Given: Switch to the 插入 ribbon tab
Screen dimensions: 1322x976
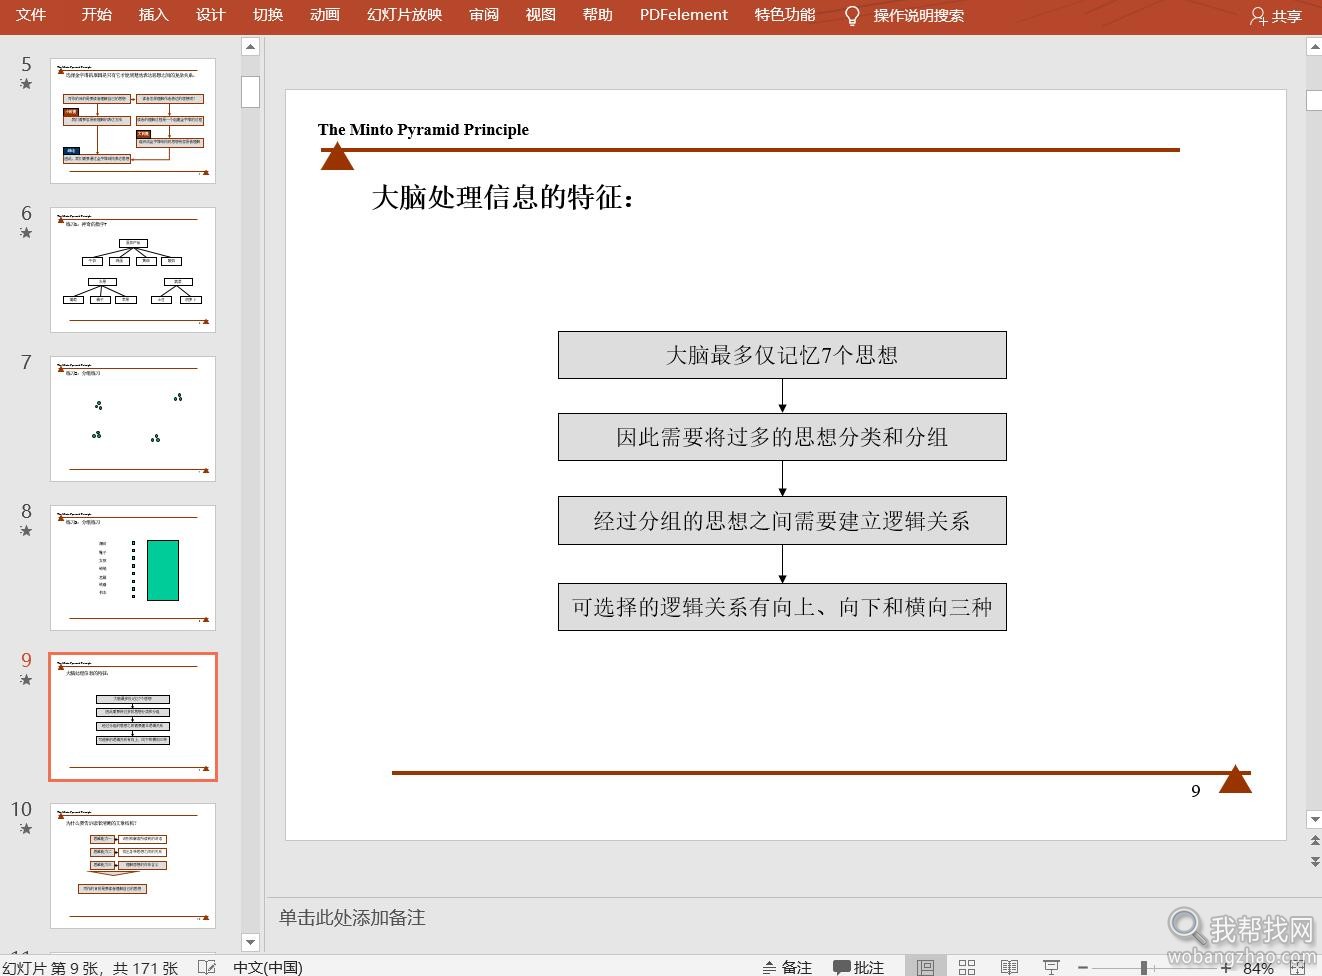Looking at the screenshot, I should pos(153,15).
